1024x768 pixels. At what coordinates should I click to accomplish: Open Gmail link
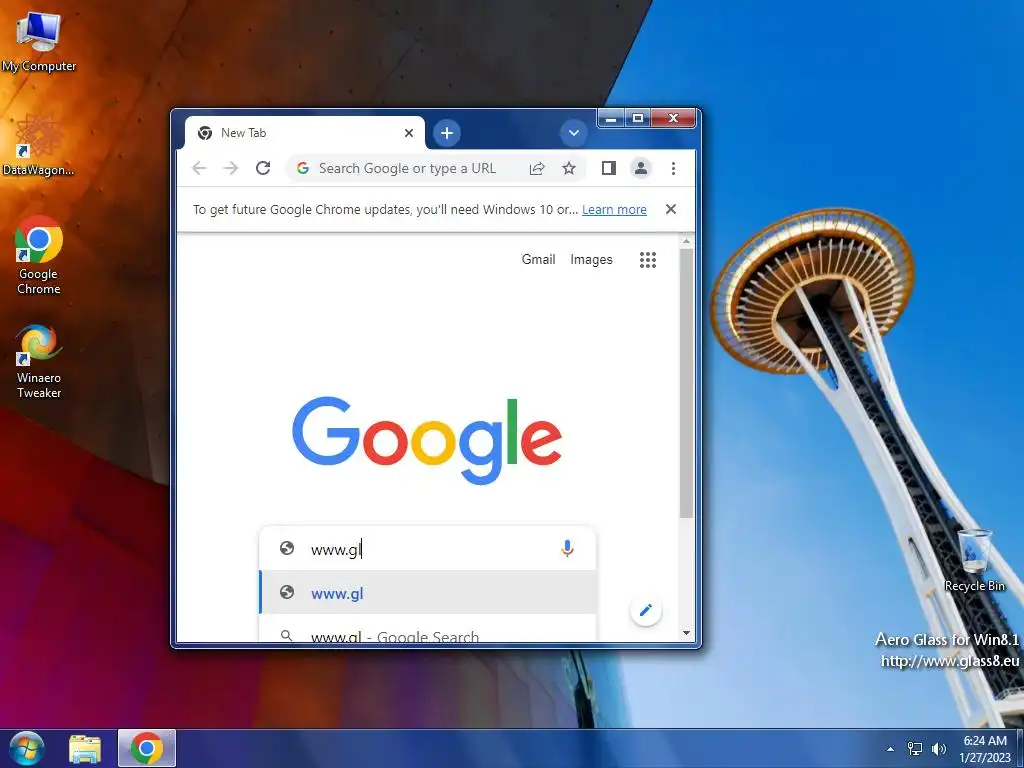pos(538,259)
